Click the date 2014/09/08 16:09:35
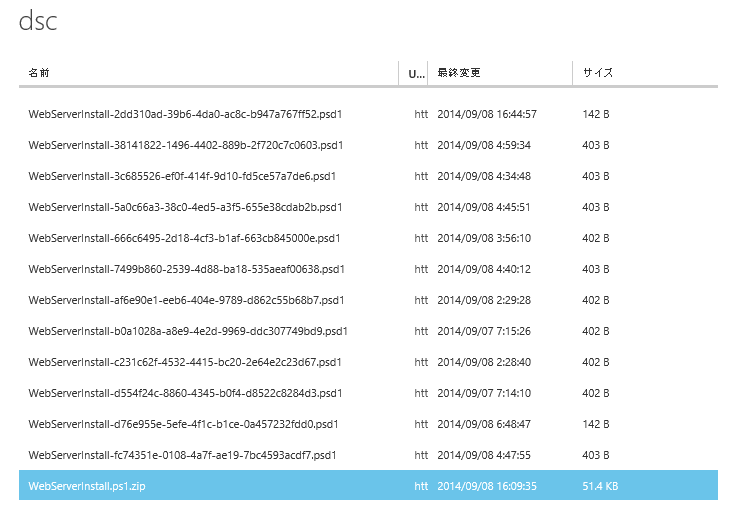Screen dimensions: 744x524 pos(487,486)
